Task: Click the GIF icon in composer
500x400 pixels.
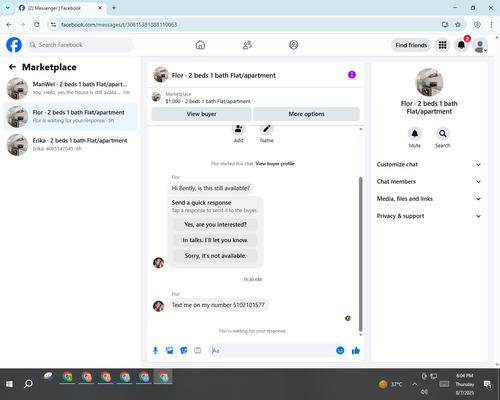Action: pos(198,350)
